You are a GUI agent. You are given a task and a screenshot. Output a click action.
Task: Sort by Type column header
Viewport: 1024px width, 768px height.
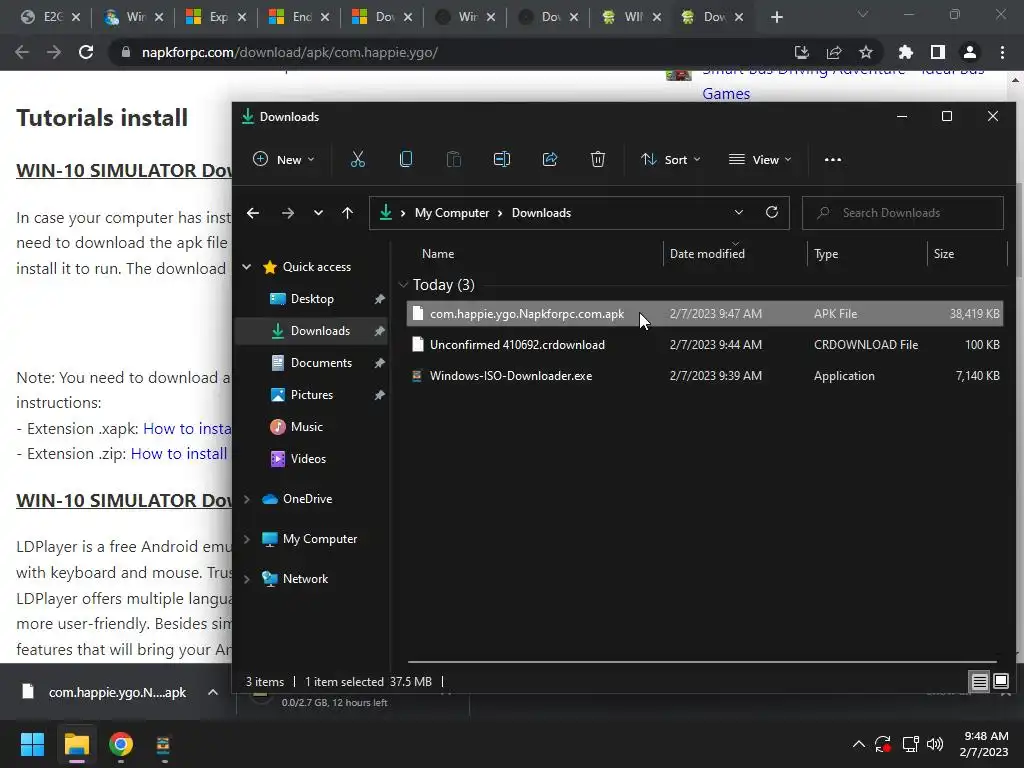(826, 253)
